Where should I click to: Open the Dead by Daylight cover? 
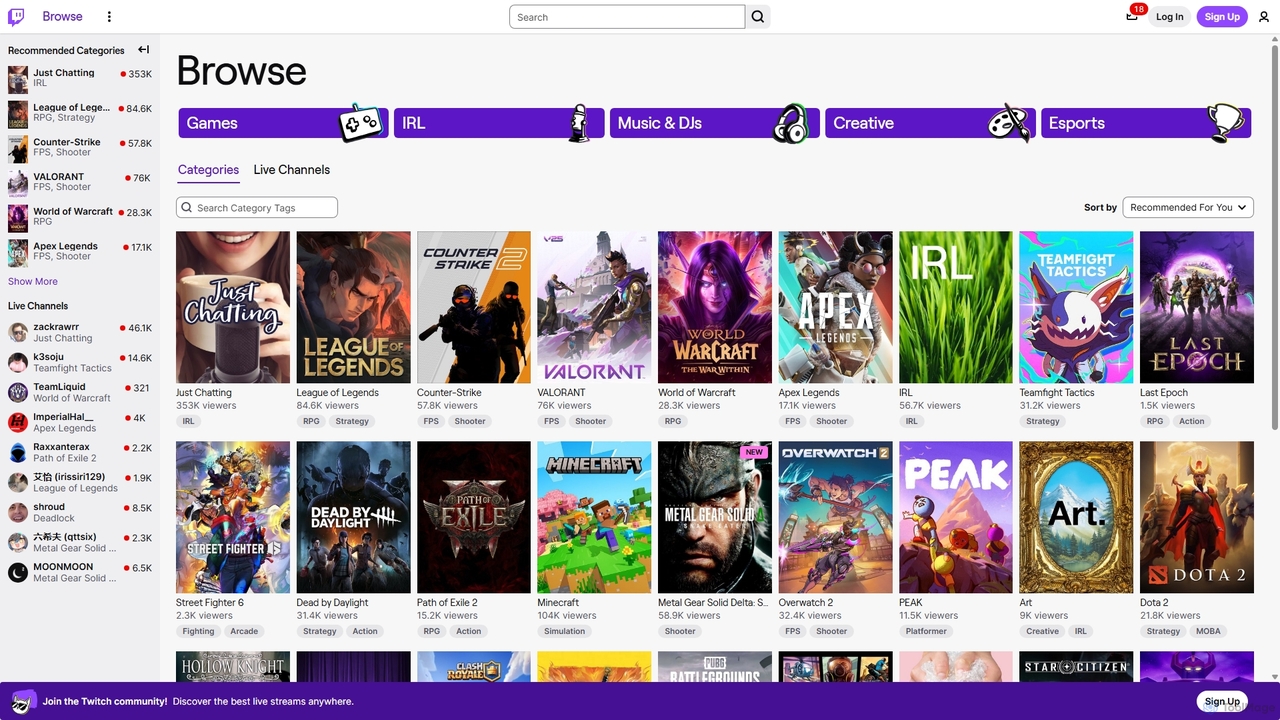coord(353,517)
